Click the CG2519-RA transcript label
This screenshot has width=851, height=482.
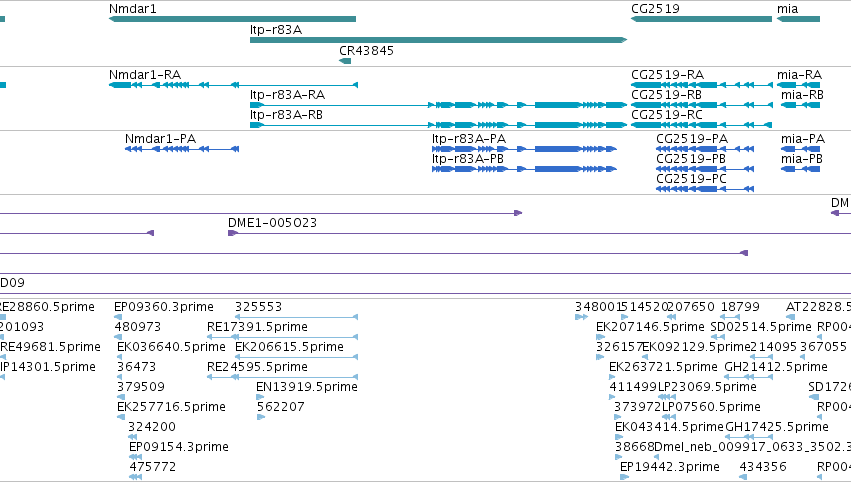(668, 74)
